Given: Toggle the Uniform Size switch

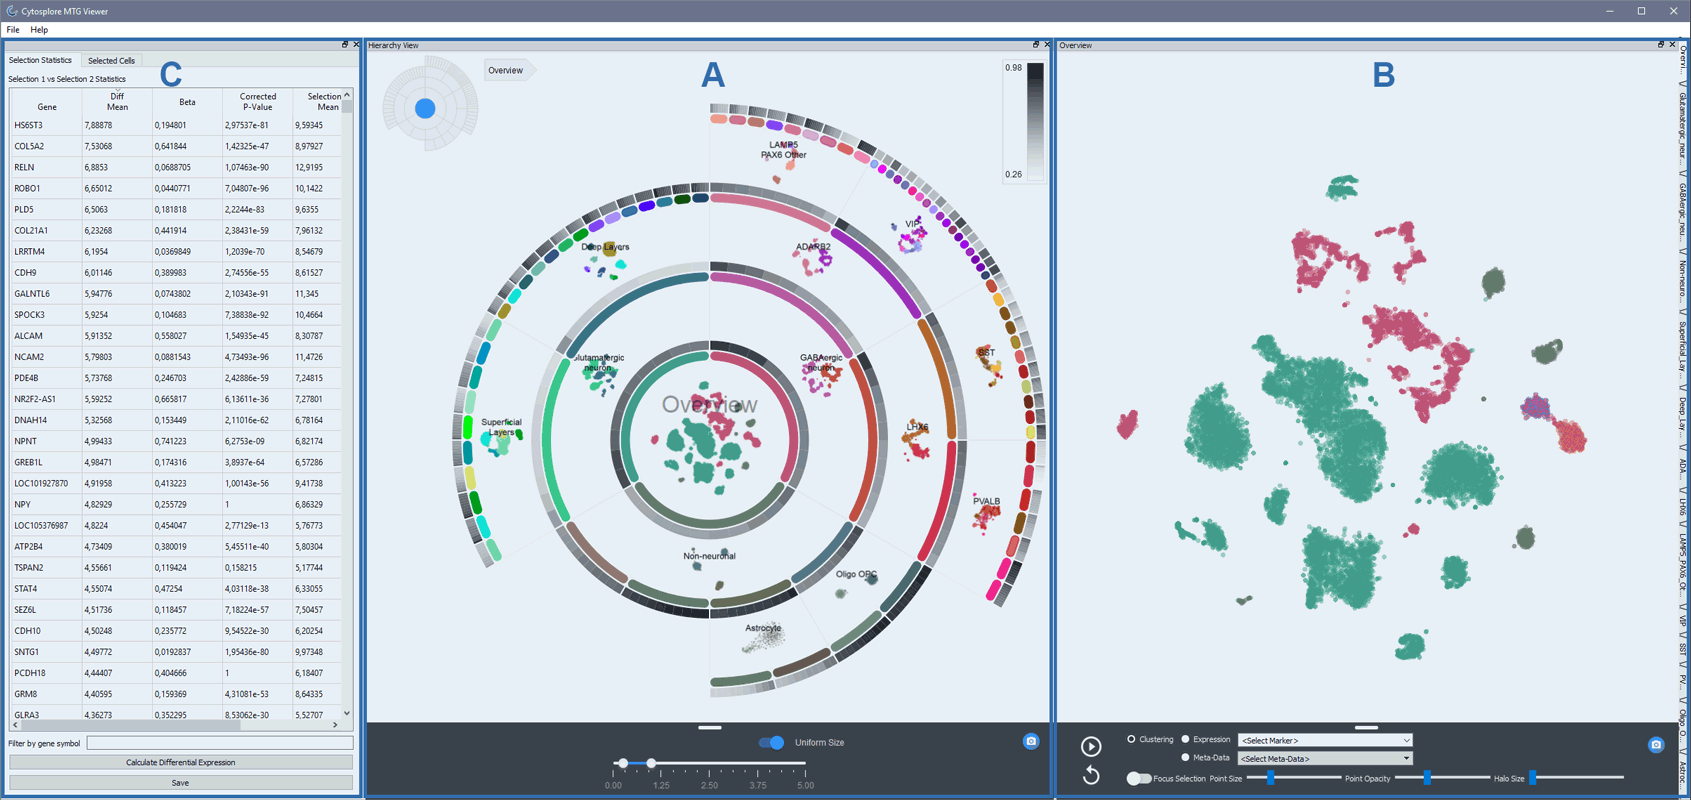Looking at the screenshot, I should pos(771,742).
